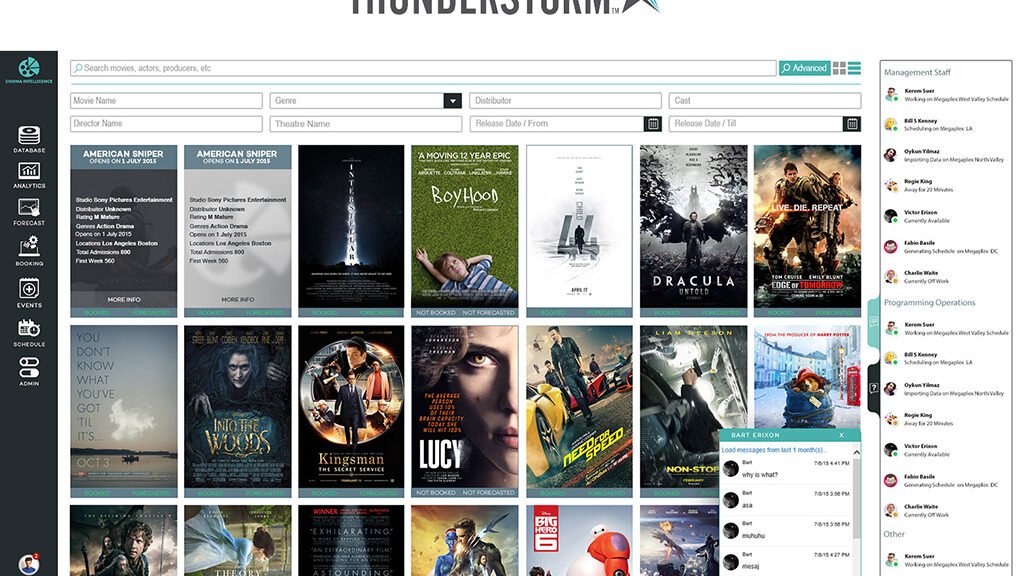Screen dimensions: 1020x576
Task: Click Load messages from last month link
Action: coord(775,450)
